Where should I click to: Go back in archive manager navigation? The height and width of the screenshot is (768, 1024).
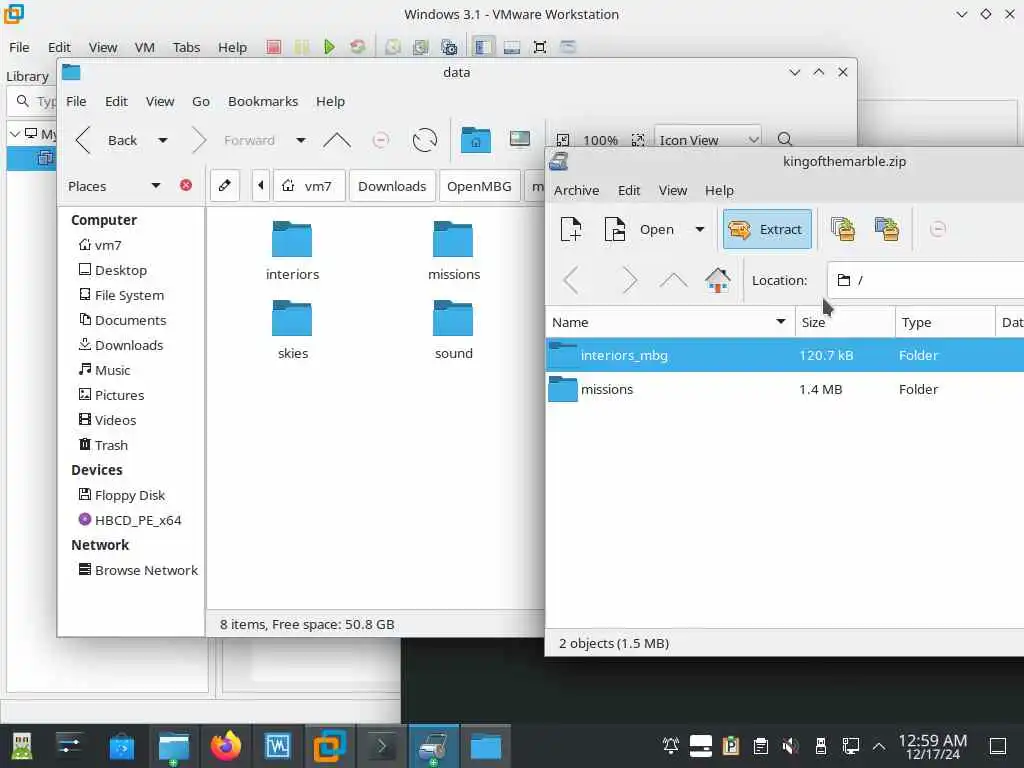coord(571,280)
